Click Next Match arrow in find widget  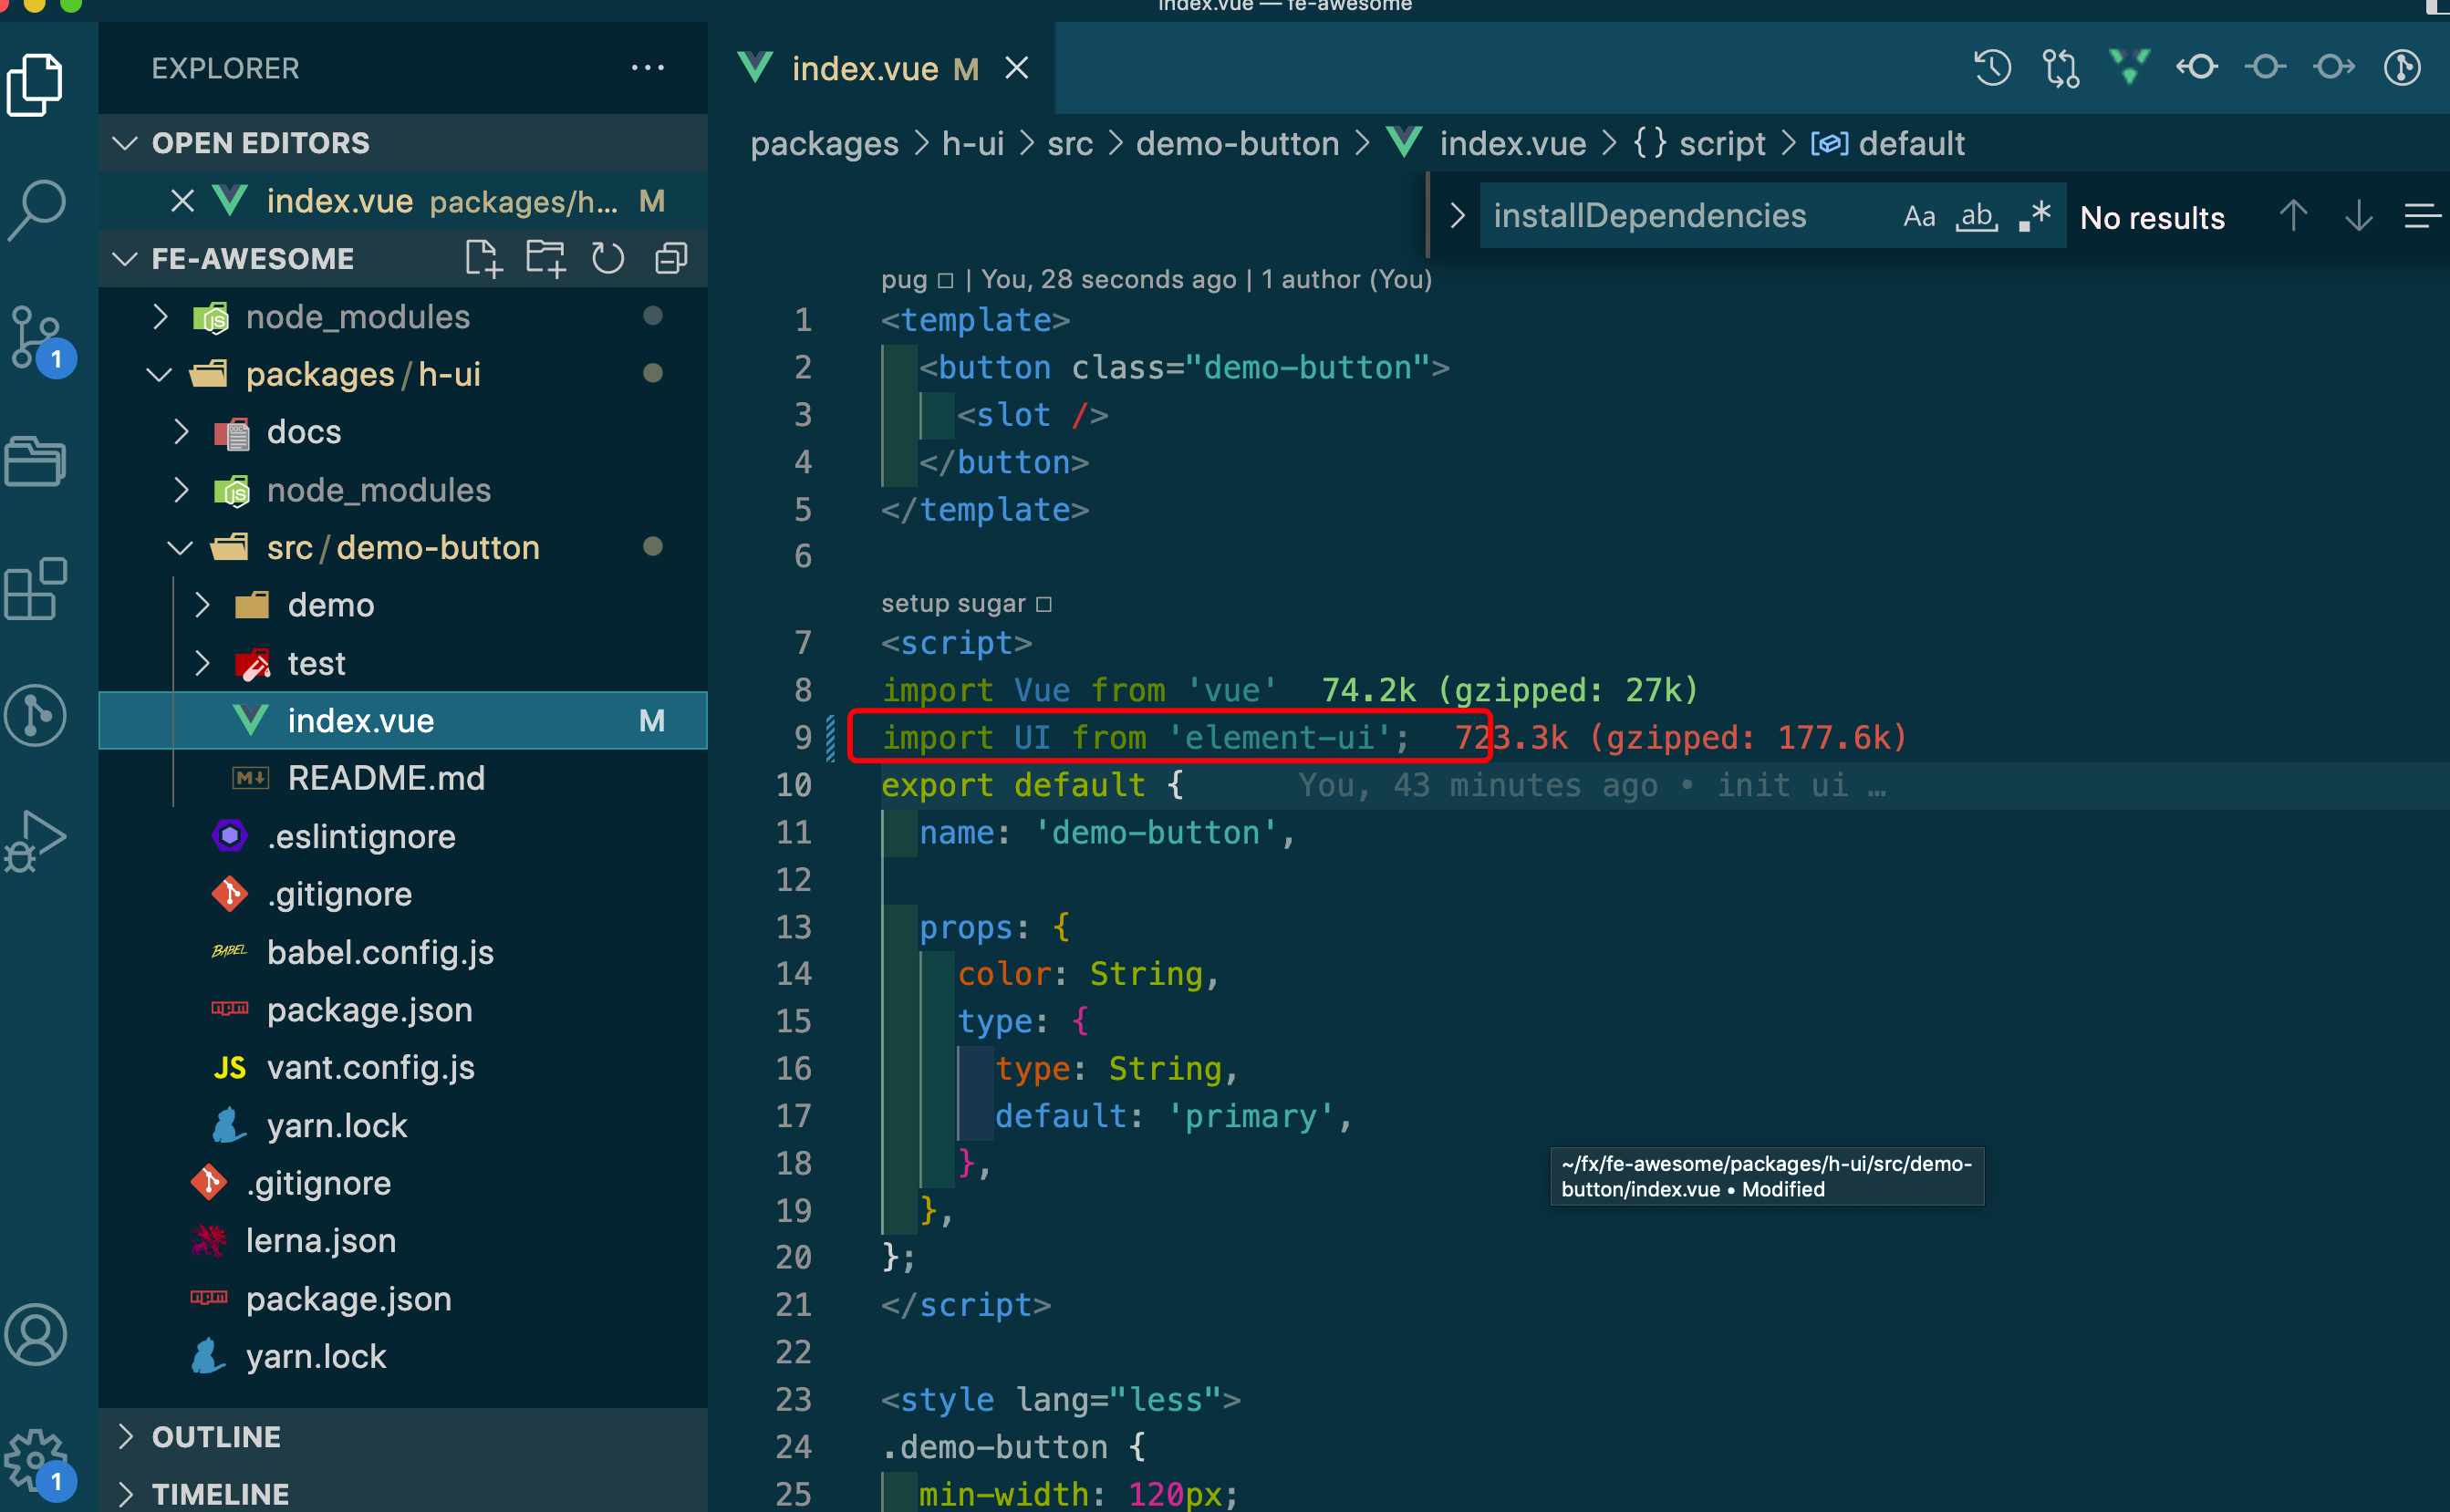pos(2358,215)
